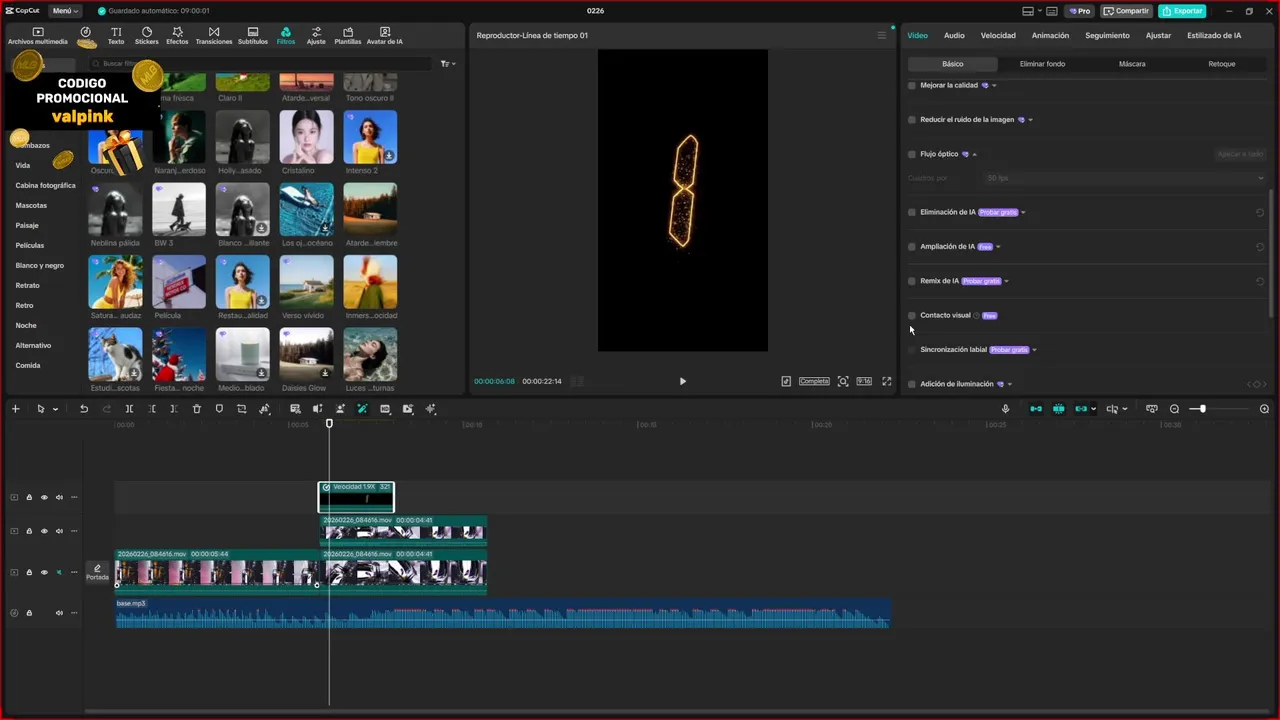Enable the Remix de IA checkbox
Viewport: 1280px width, 720px height.
coord(911,281)
